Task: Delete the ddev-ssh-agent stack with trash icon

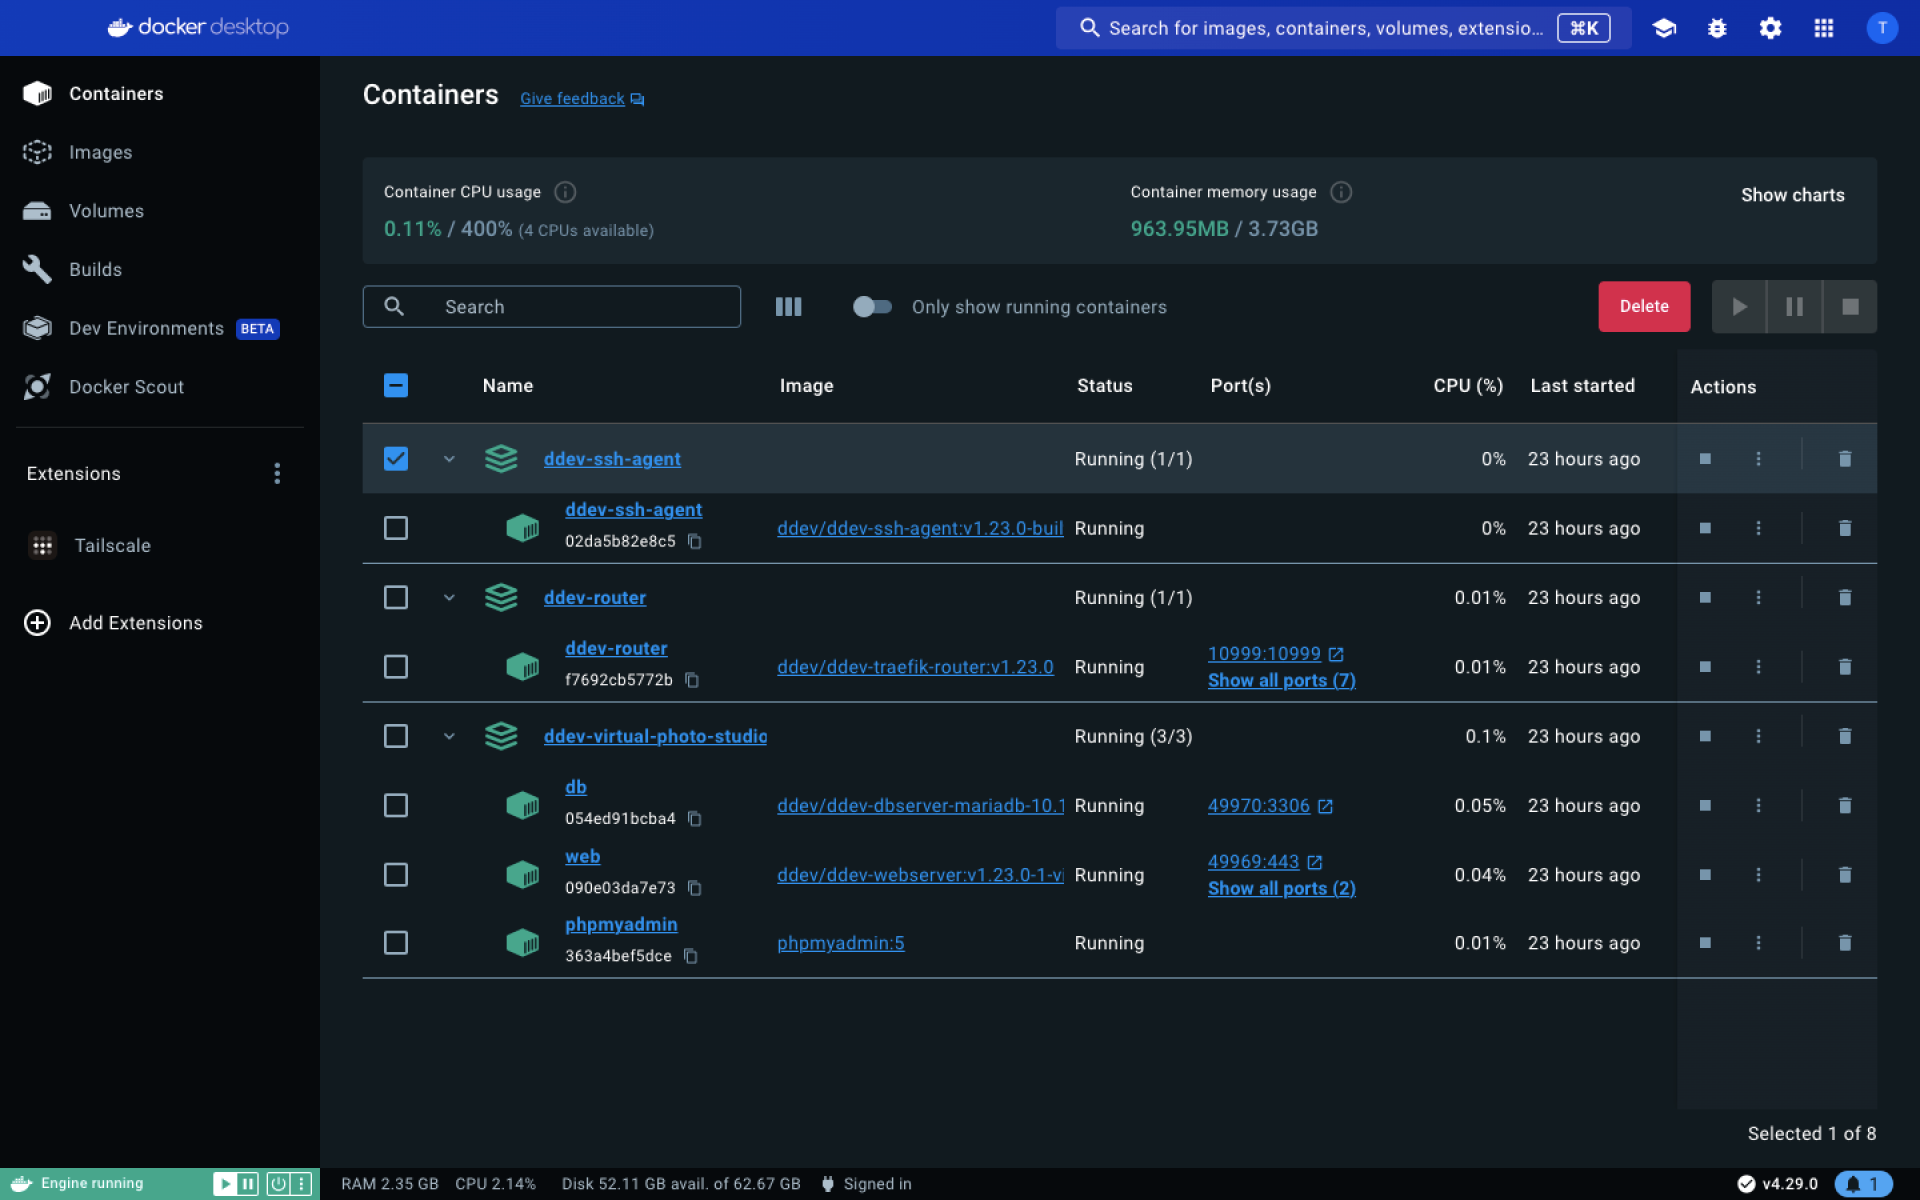Action: 1845,459
